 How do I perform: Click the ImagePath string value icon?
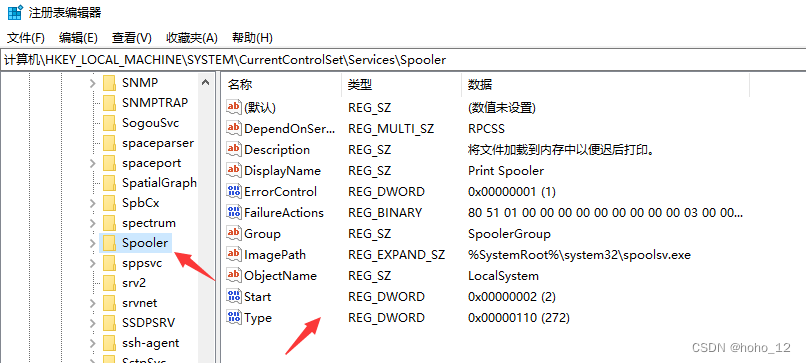(234, 254)
